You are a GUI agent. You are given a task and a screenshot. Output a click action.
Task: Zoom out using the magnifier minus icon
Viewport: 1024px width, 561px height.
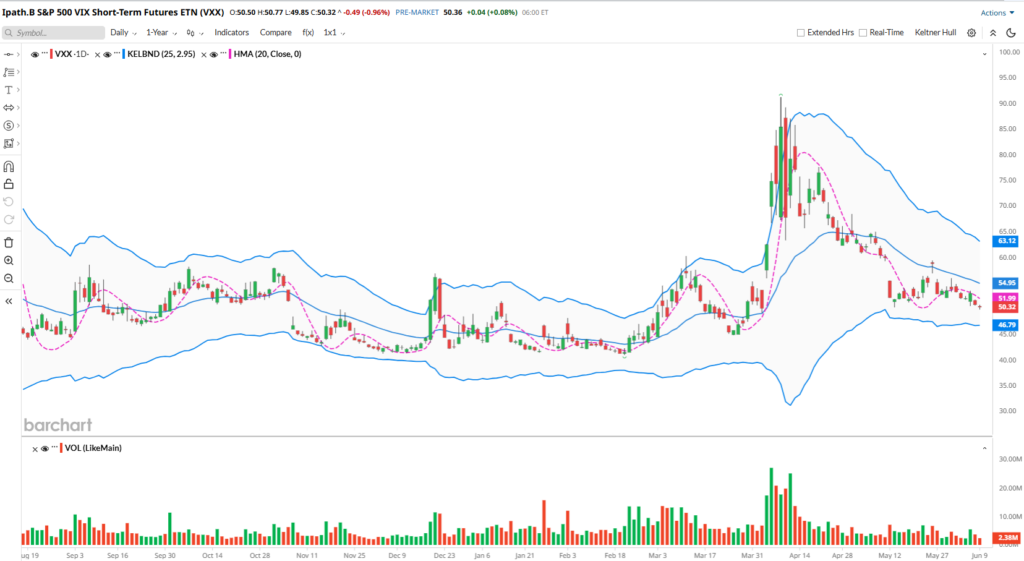[x=9, y=278]
